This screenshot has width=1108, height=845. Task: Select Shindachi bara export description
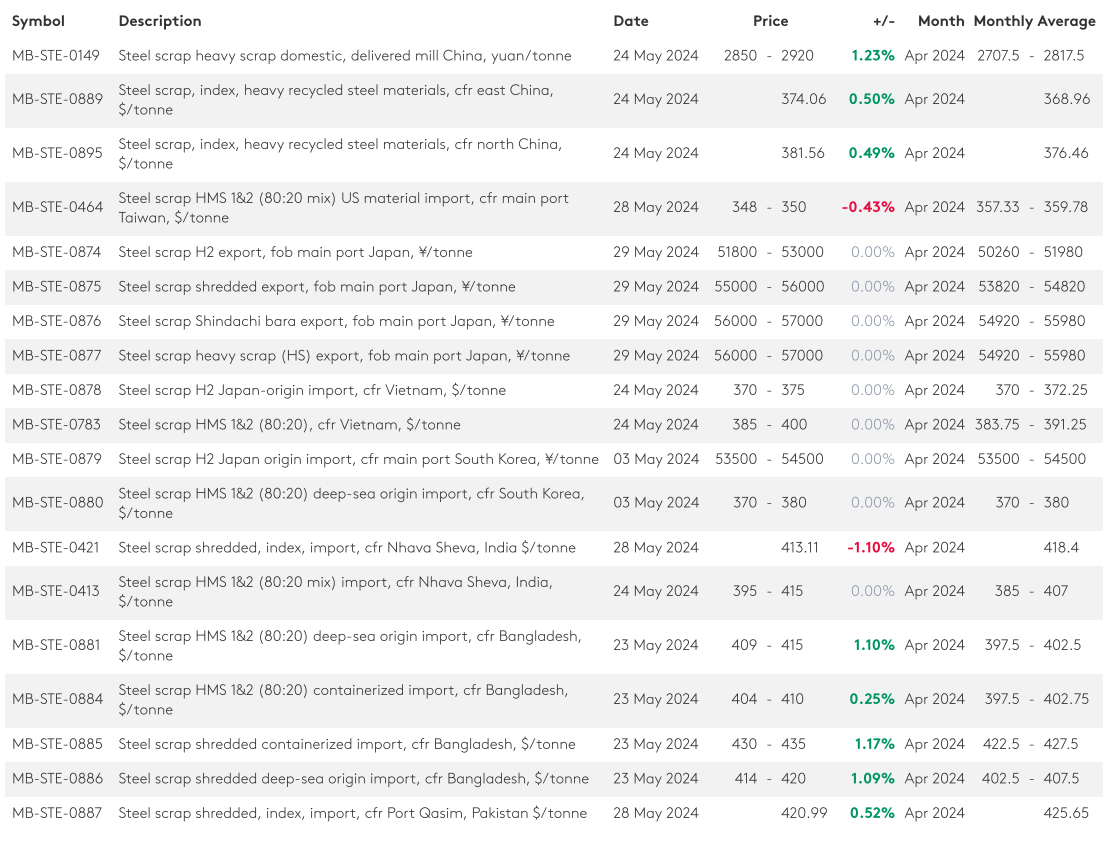[336, 321]
